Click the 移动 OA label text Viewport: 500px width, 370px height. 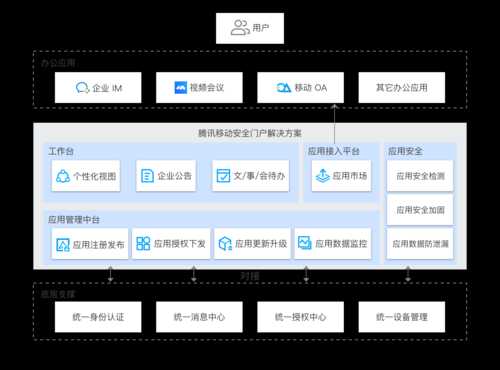[311, 88]
